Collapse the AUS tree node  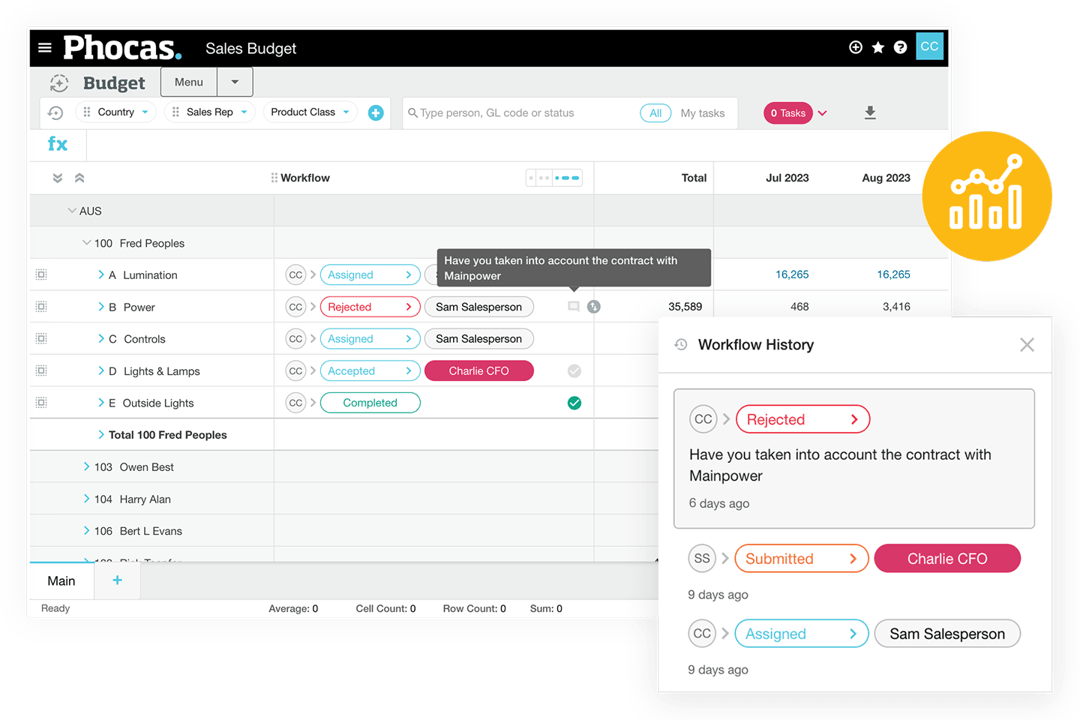[x=73, y=211]
